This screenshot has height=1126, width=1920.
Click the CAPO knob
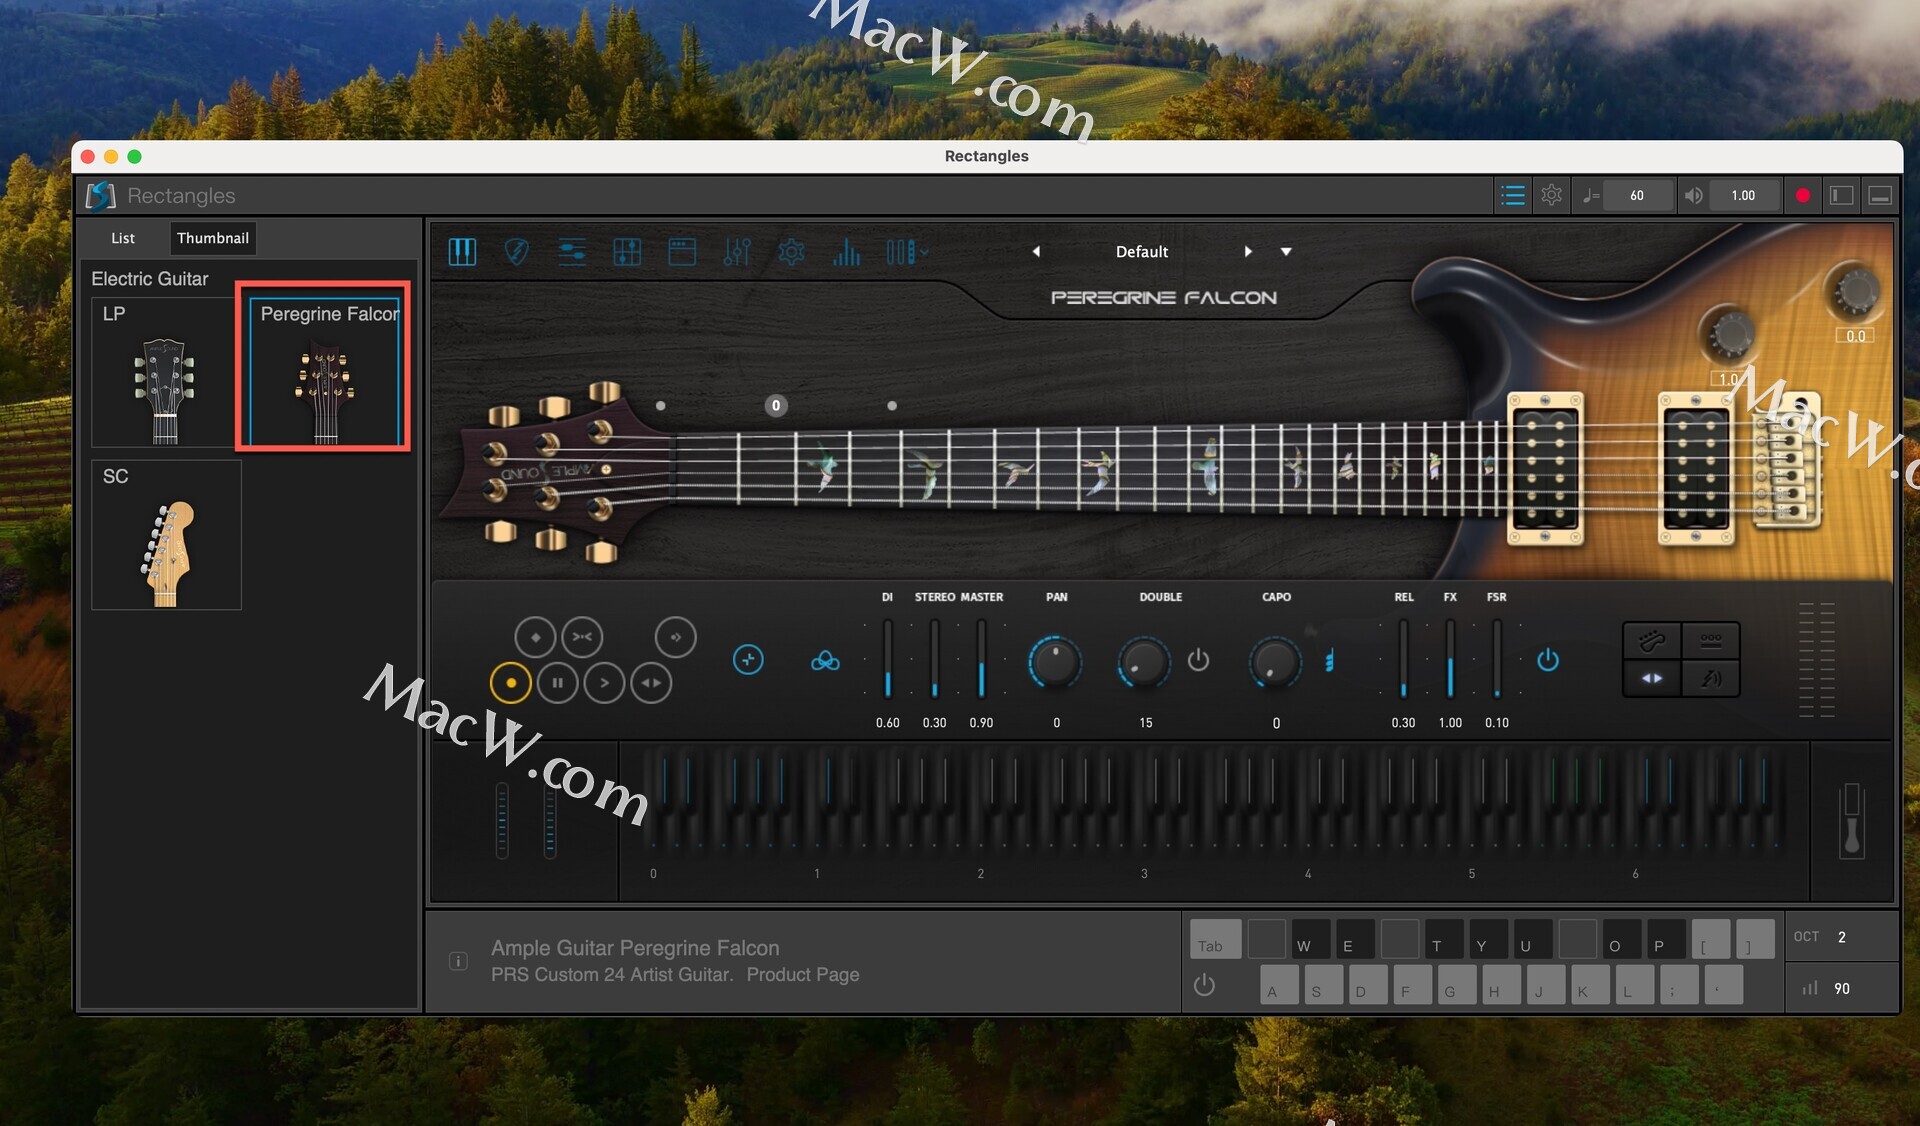pos(1275,661)
